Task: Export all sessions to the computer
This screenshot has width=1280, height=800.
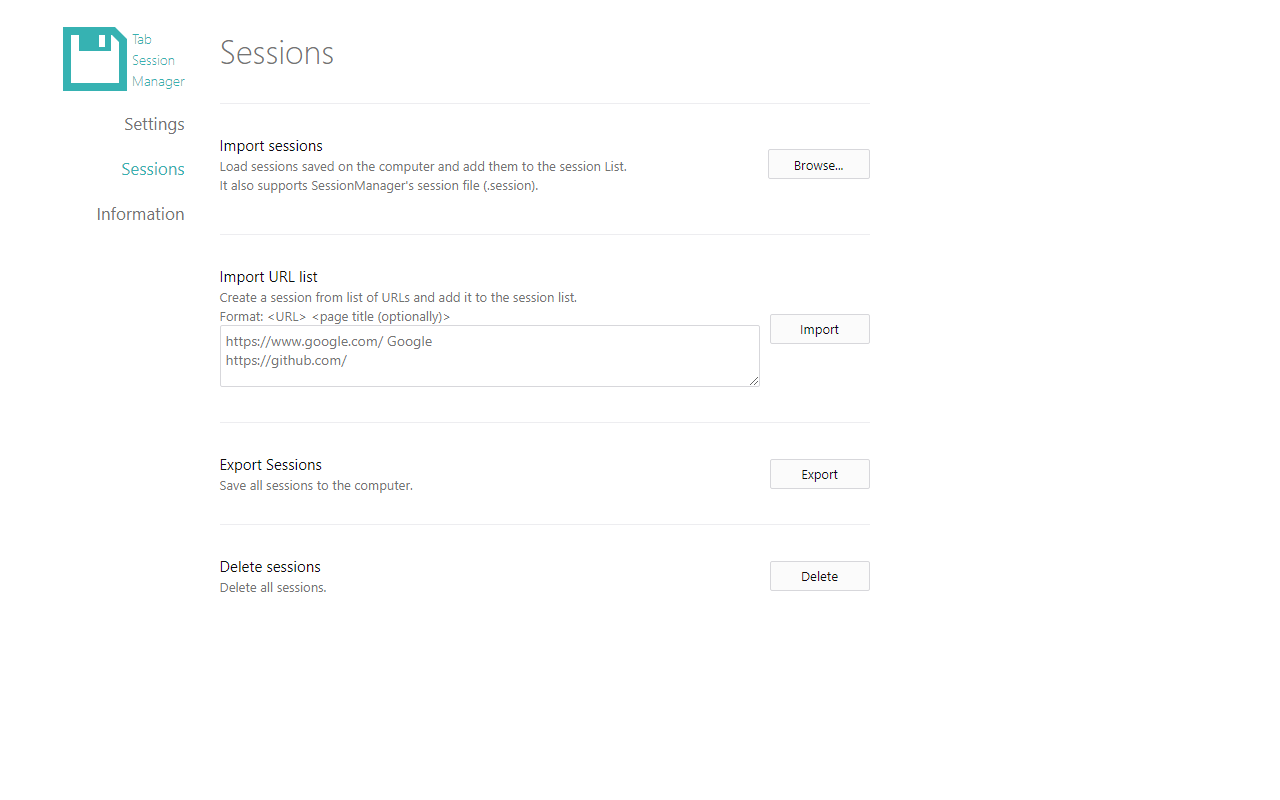Action: point(819,473)
